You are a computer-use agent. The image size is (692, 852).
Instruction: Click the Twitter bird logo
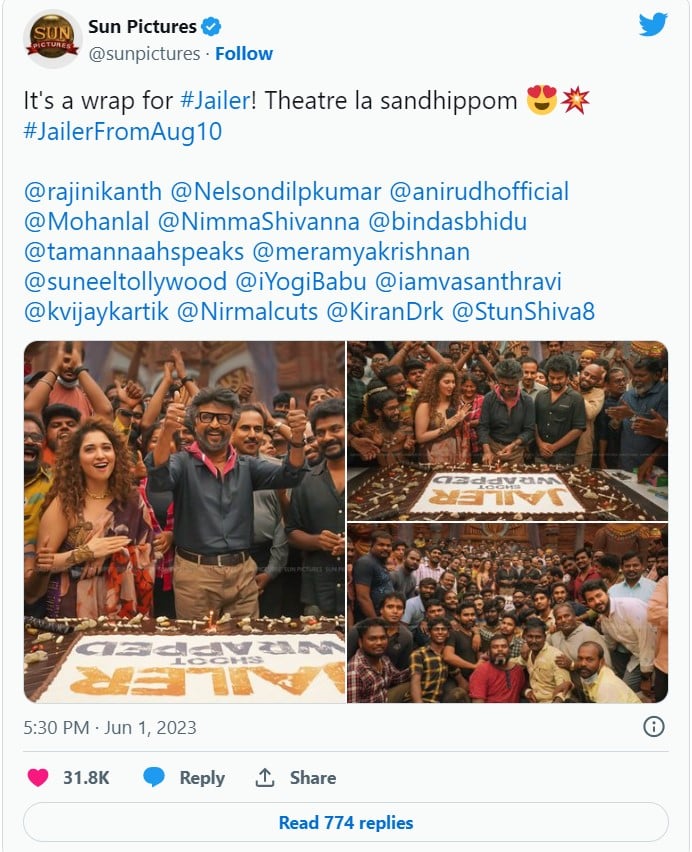point(653,24)
